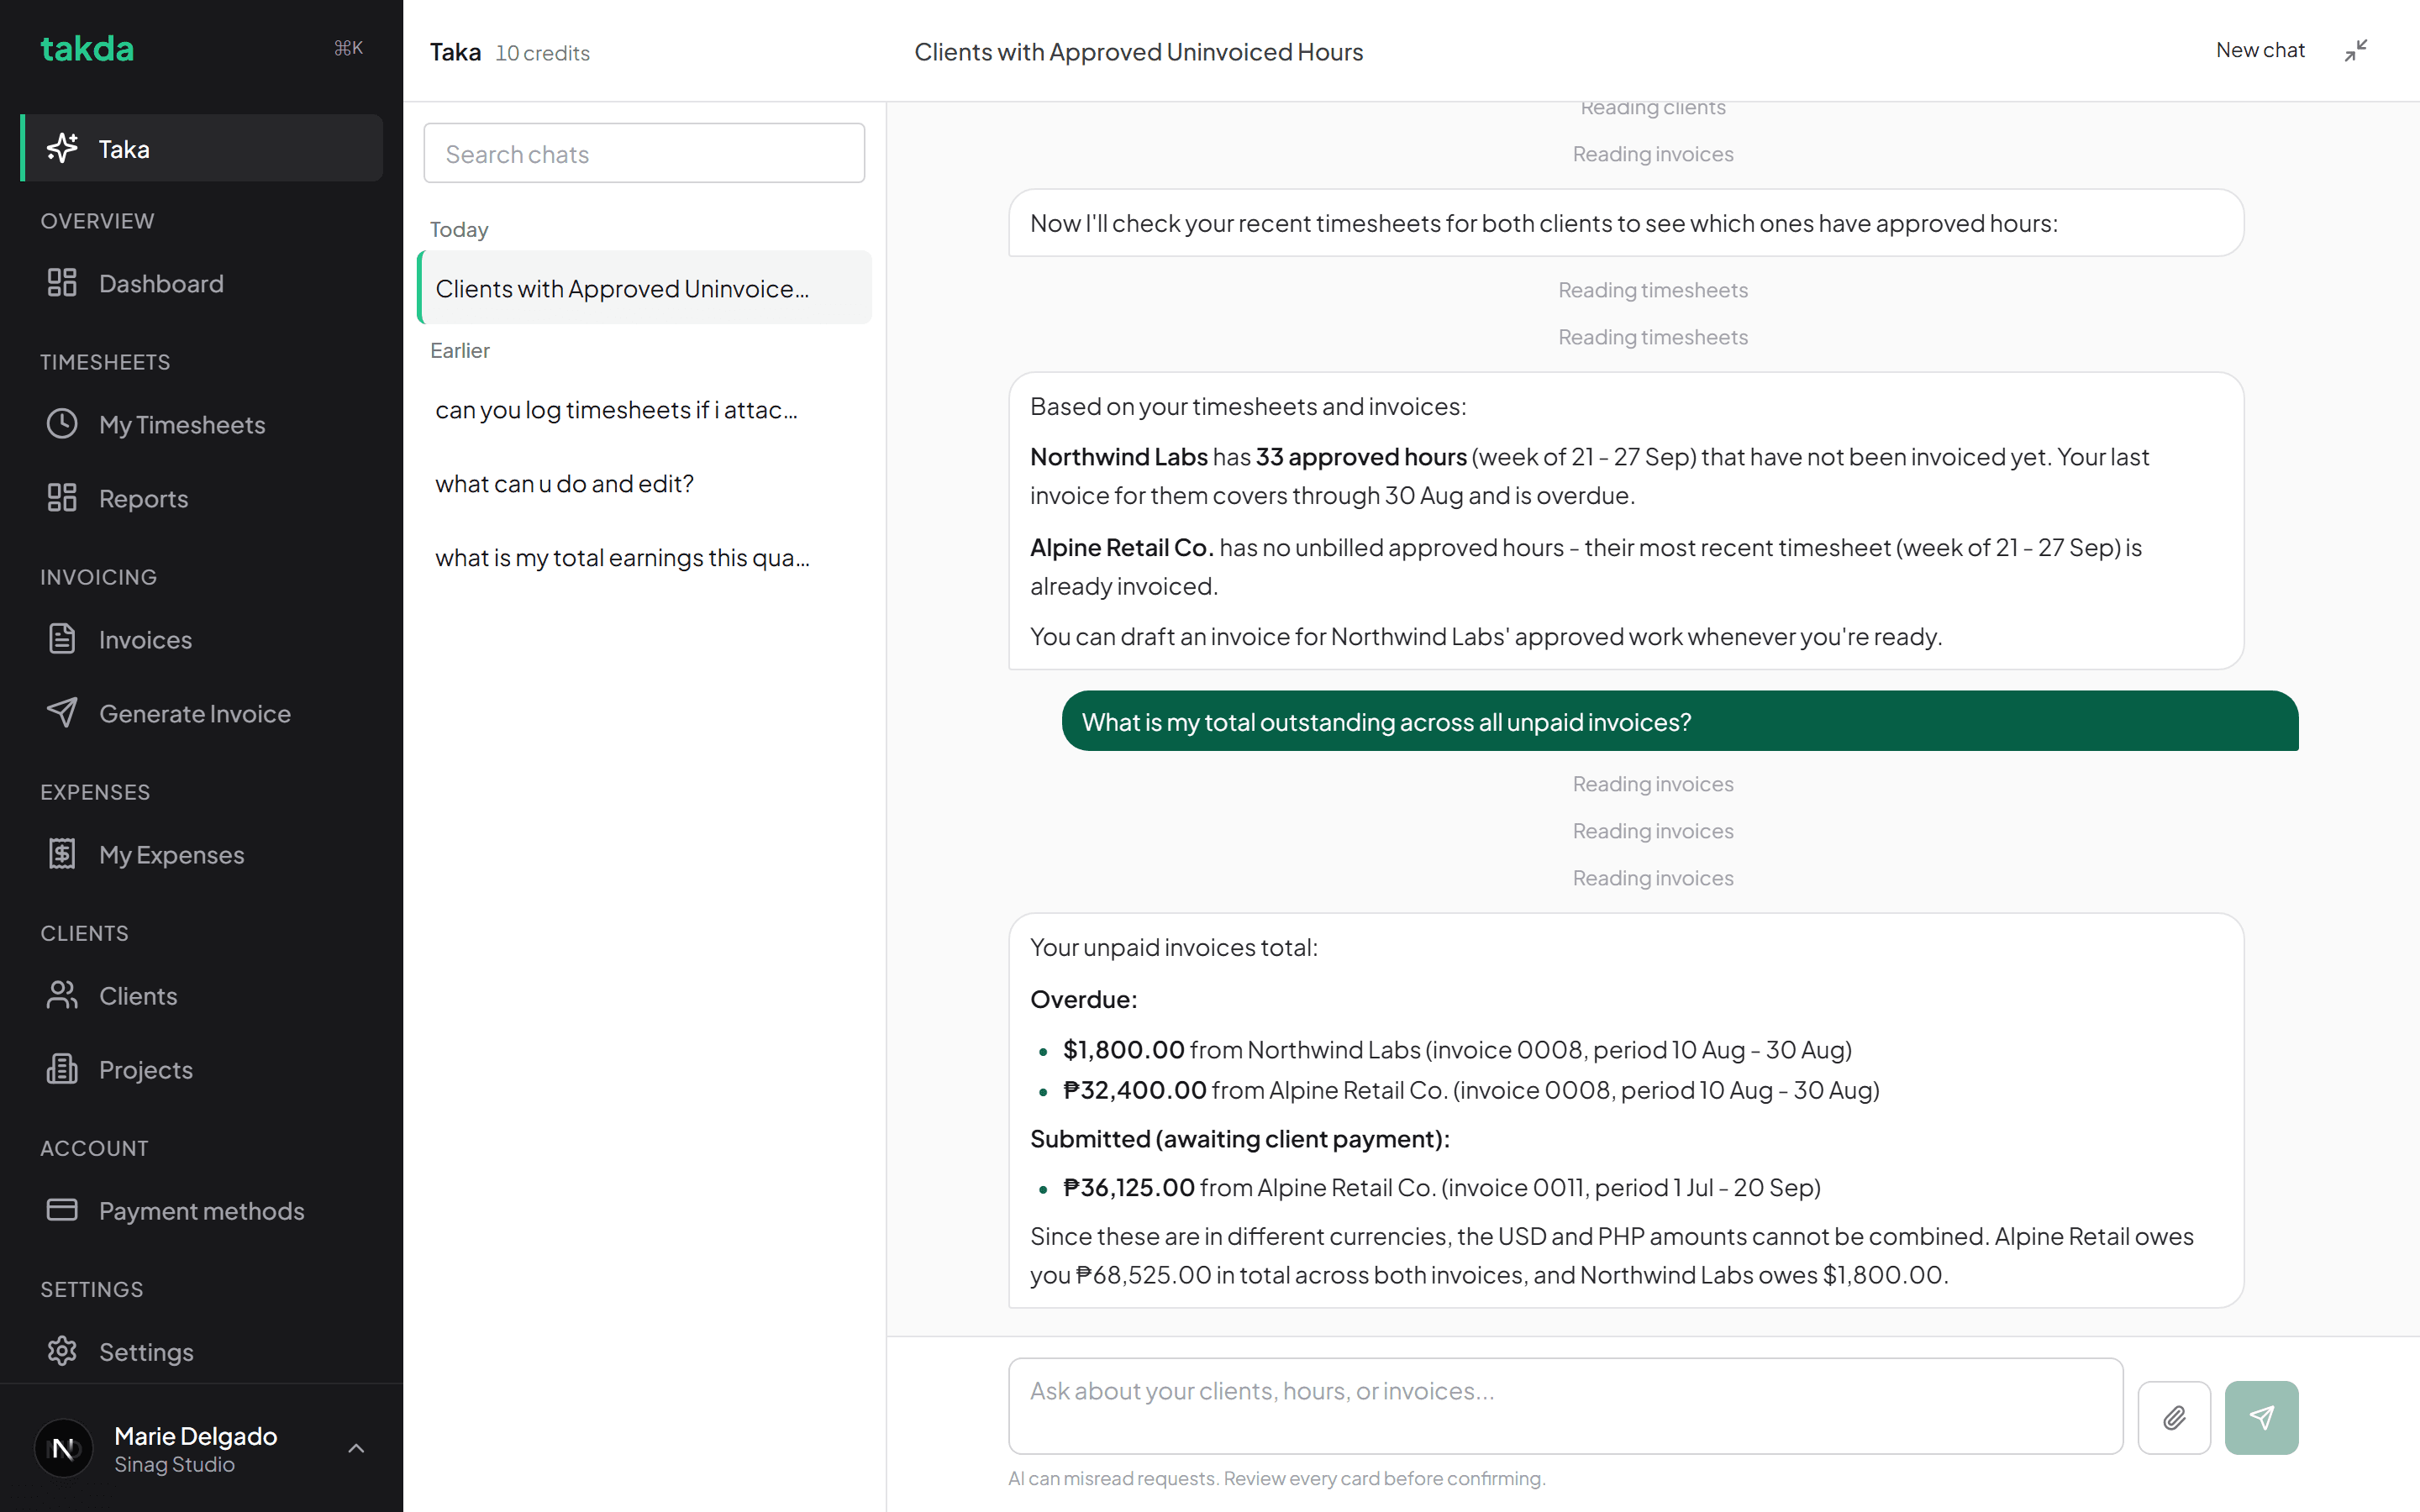Viewport: 2420px width, 1512px height.
Task: Click the Ask about your clients message box
Action: point(1565,1405)
